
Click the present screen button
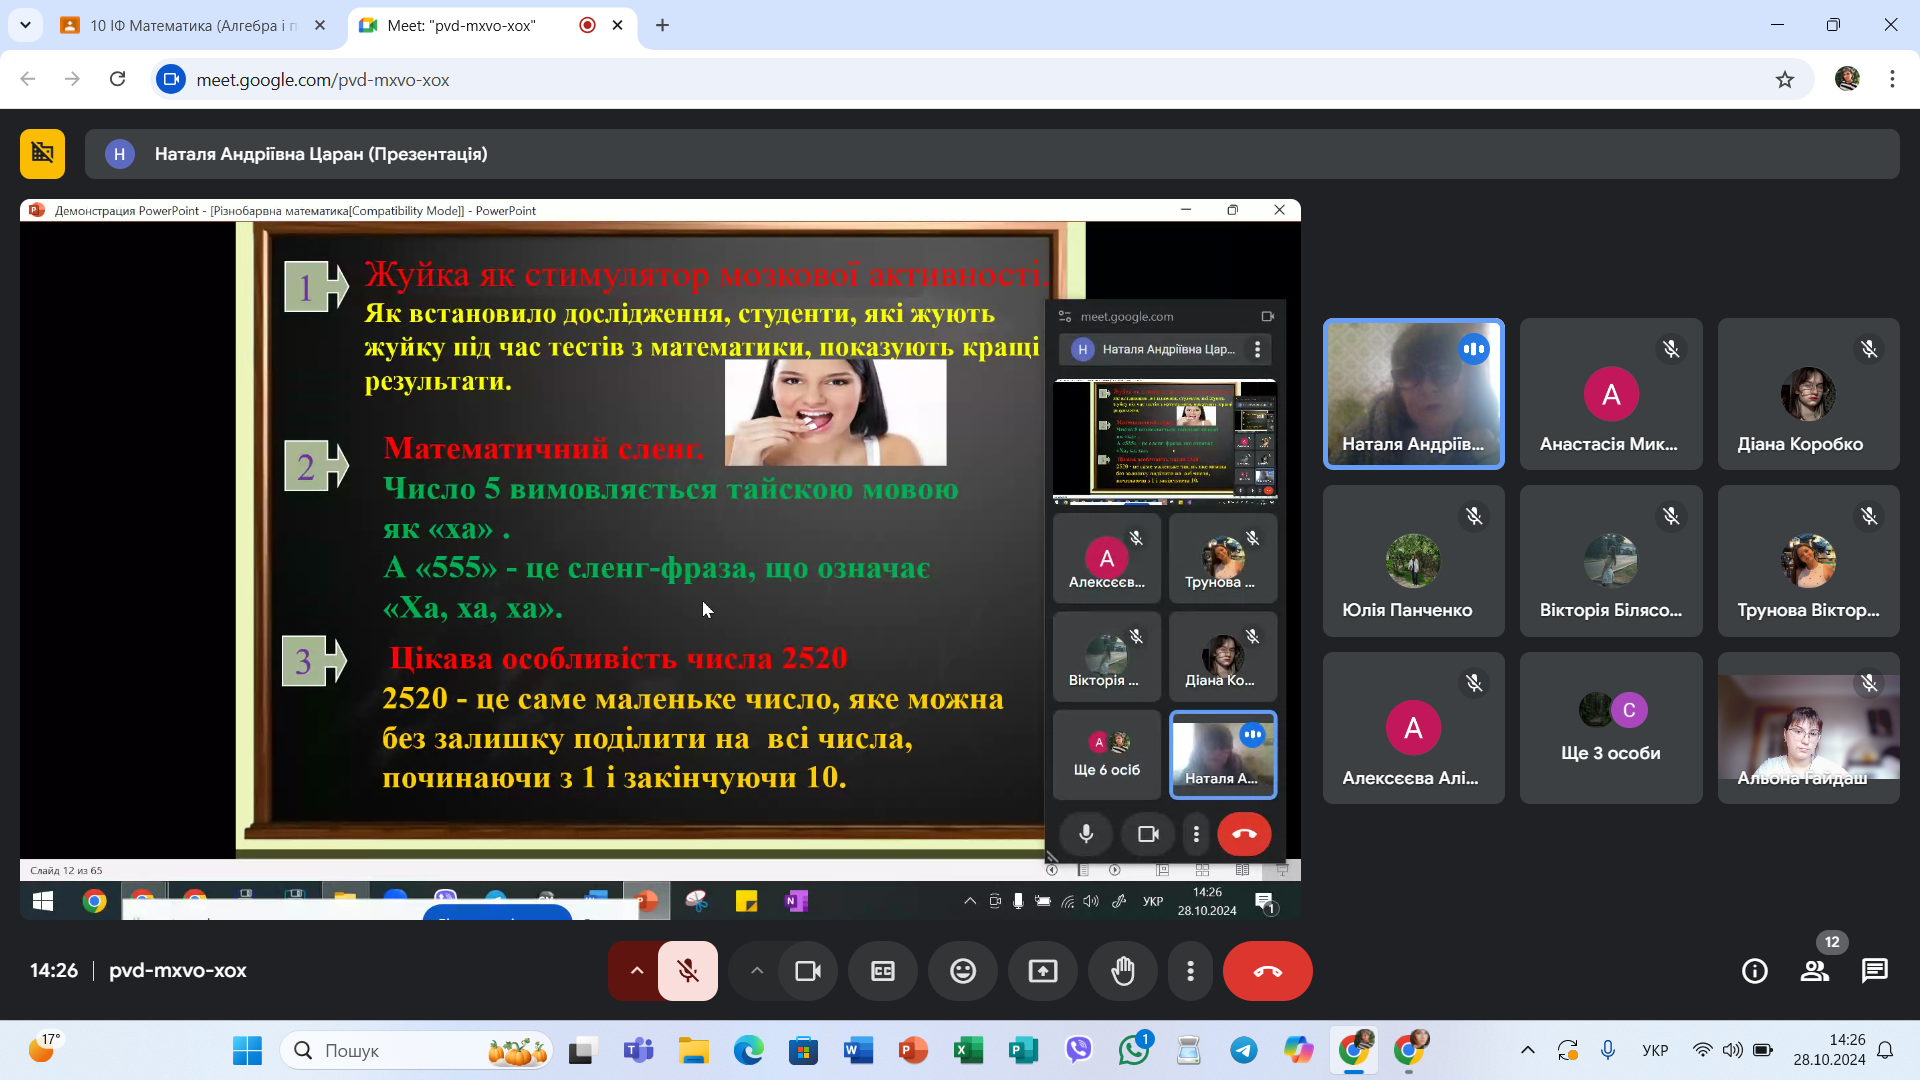click(1043, 971)
